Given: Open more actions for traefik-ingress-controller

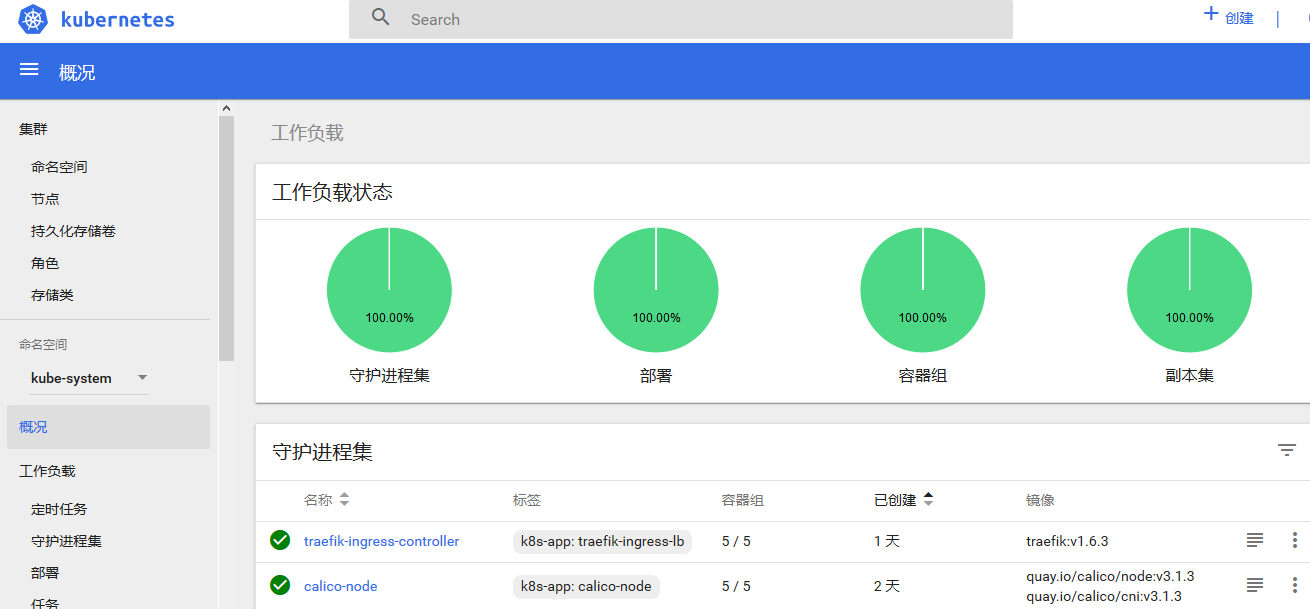Looking at the screenshot, I should pos(1295,540).
